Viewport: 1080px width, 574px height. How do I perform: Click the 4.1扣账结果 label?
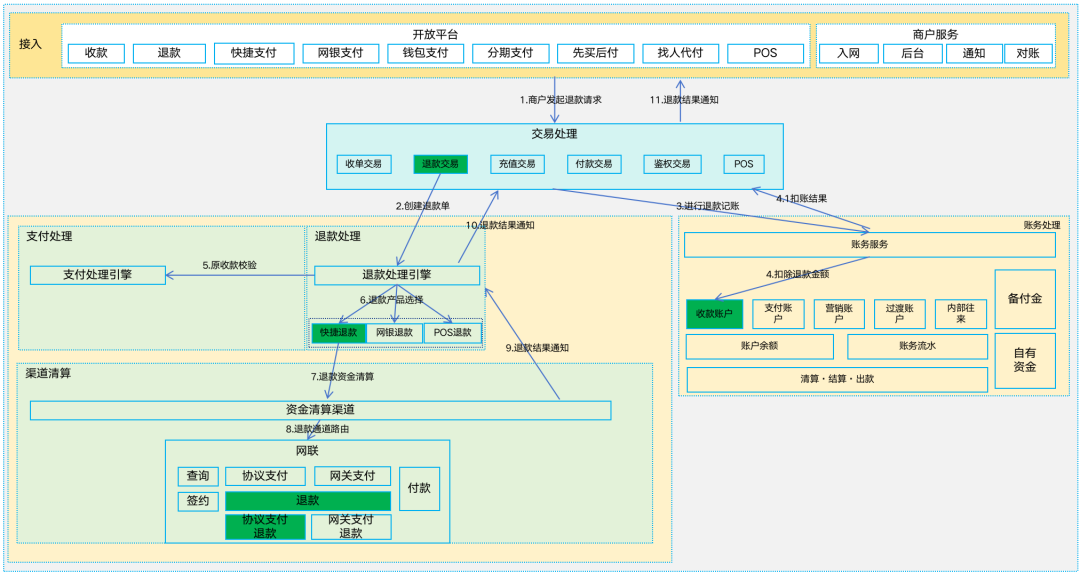(x=802, y=198)
